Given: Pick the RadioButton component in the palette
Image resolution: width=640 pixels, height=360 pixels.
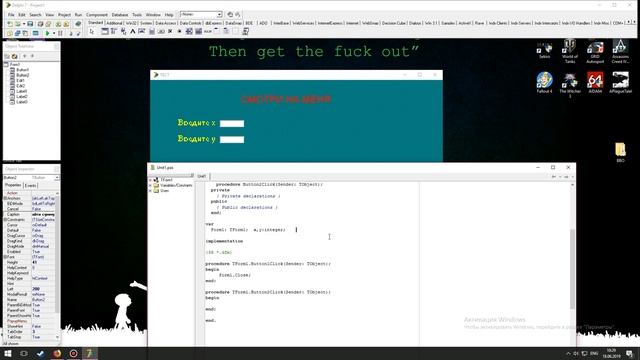Looking at the screenshot, I should coord(180,31).
